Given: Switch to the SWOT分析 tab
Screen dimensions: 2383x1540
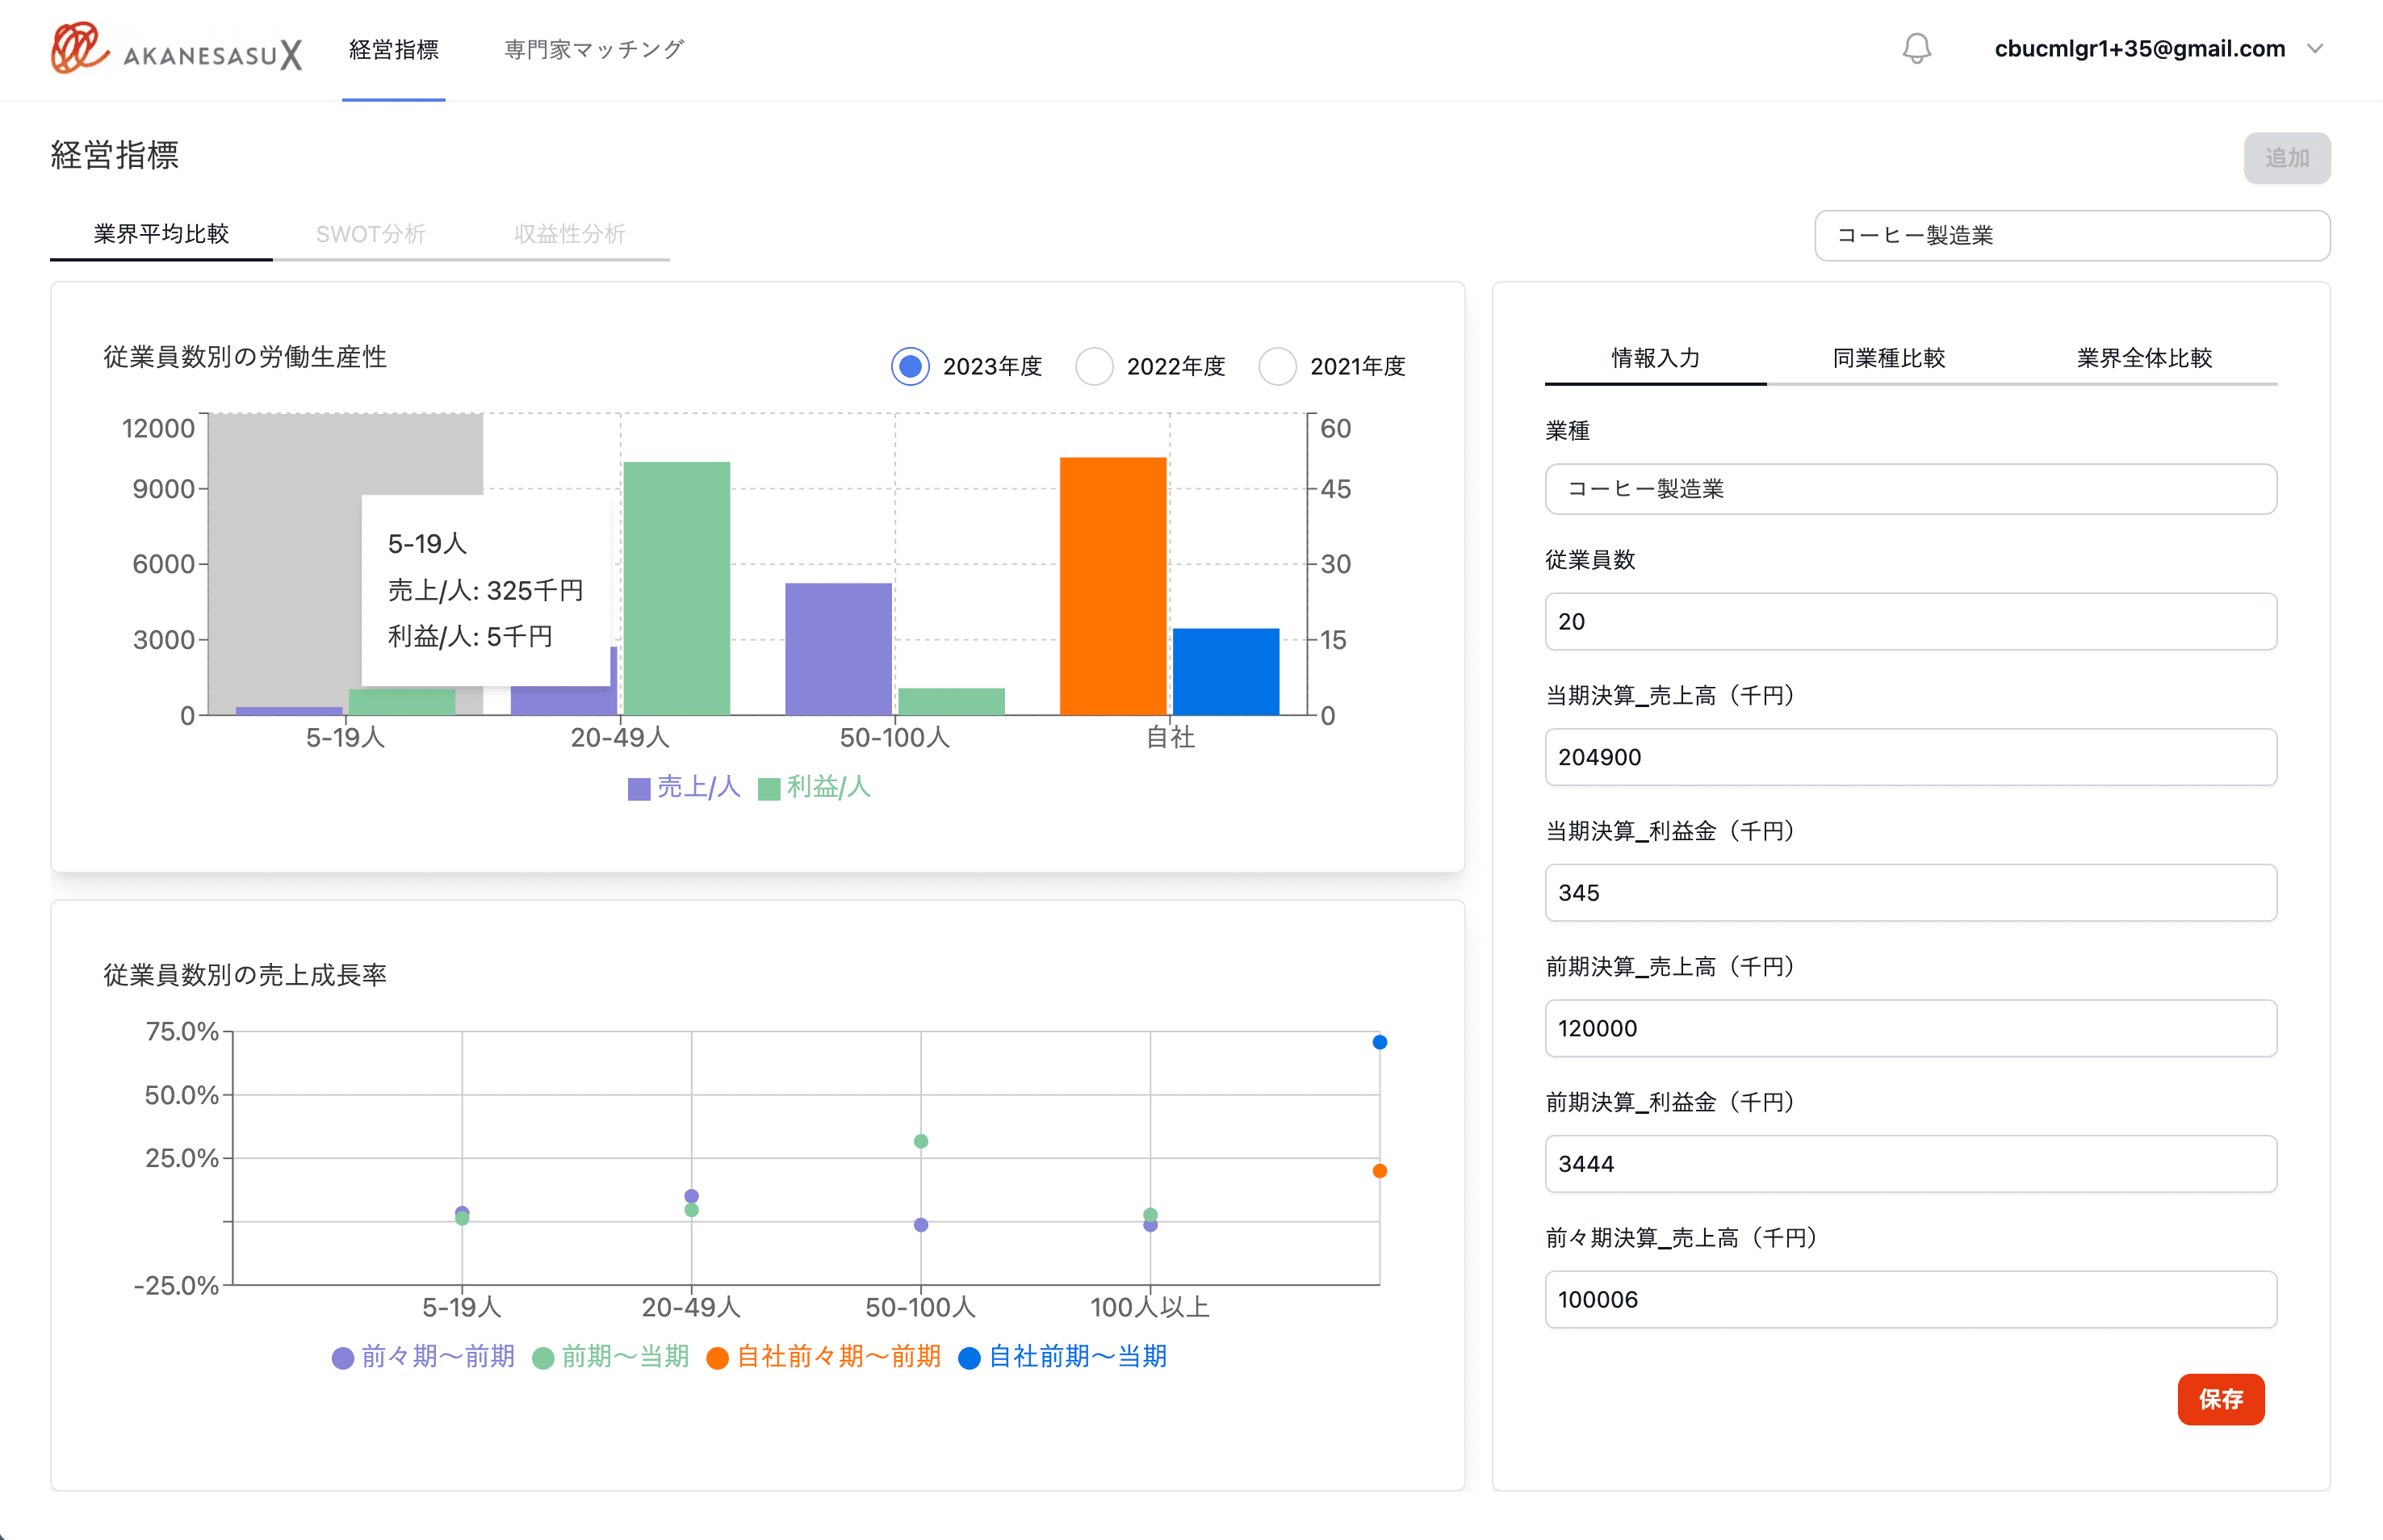Looking at the screenshot, I should pos(371,233).
